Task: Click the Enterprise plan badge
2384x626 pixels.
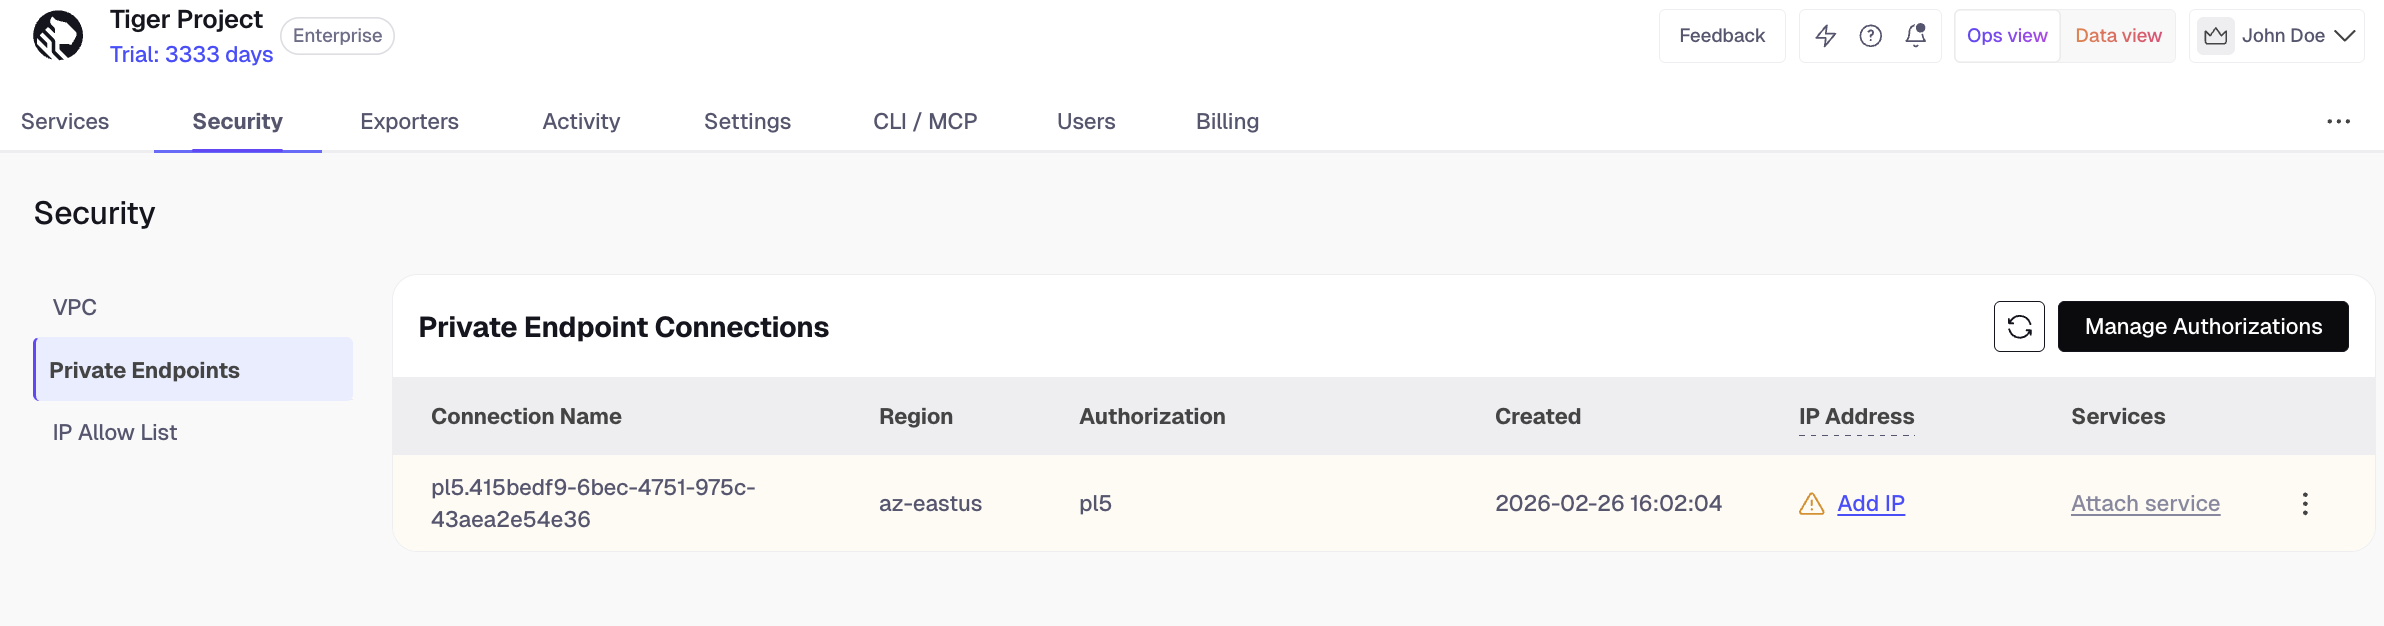Action: click(337, 36)
